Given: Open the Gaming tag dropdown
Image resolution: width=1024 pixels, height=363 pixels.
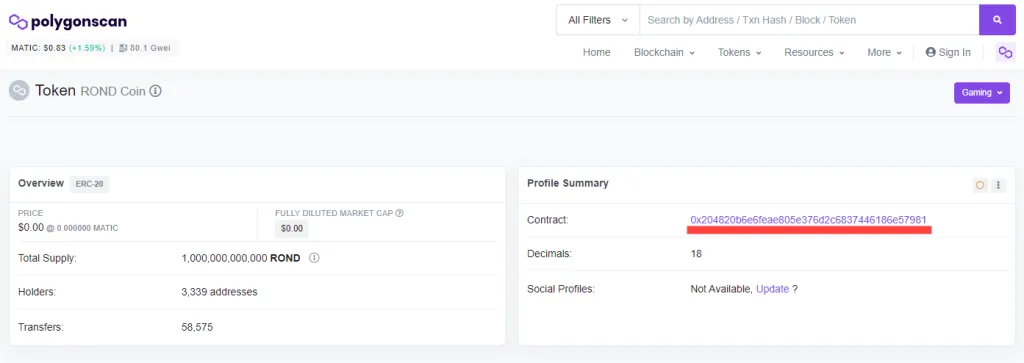Looking at the screenshot, I should tap(982, 93).
